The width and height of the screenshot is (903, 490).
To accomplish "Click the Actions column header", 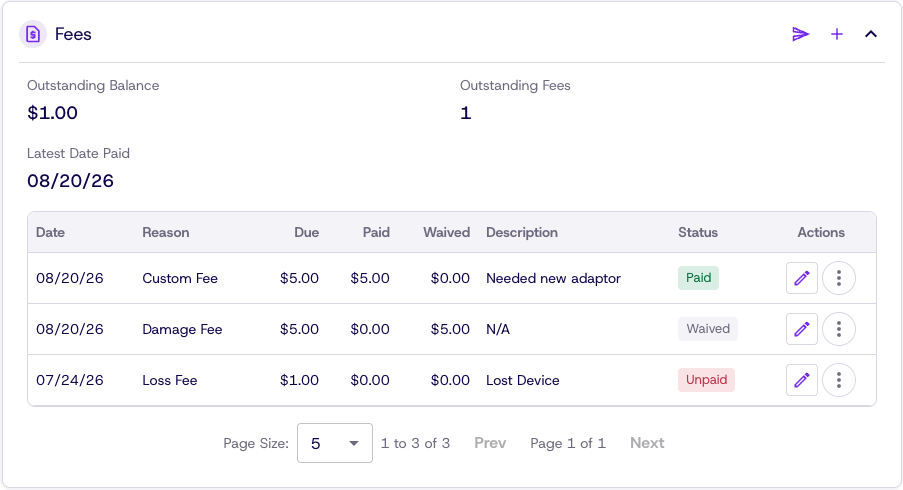I will (x=821, y=232).
